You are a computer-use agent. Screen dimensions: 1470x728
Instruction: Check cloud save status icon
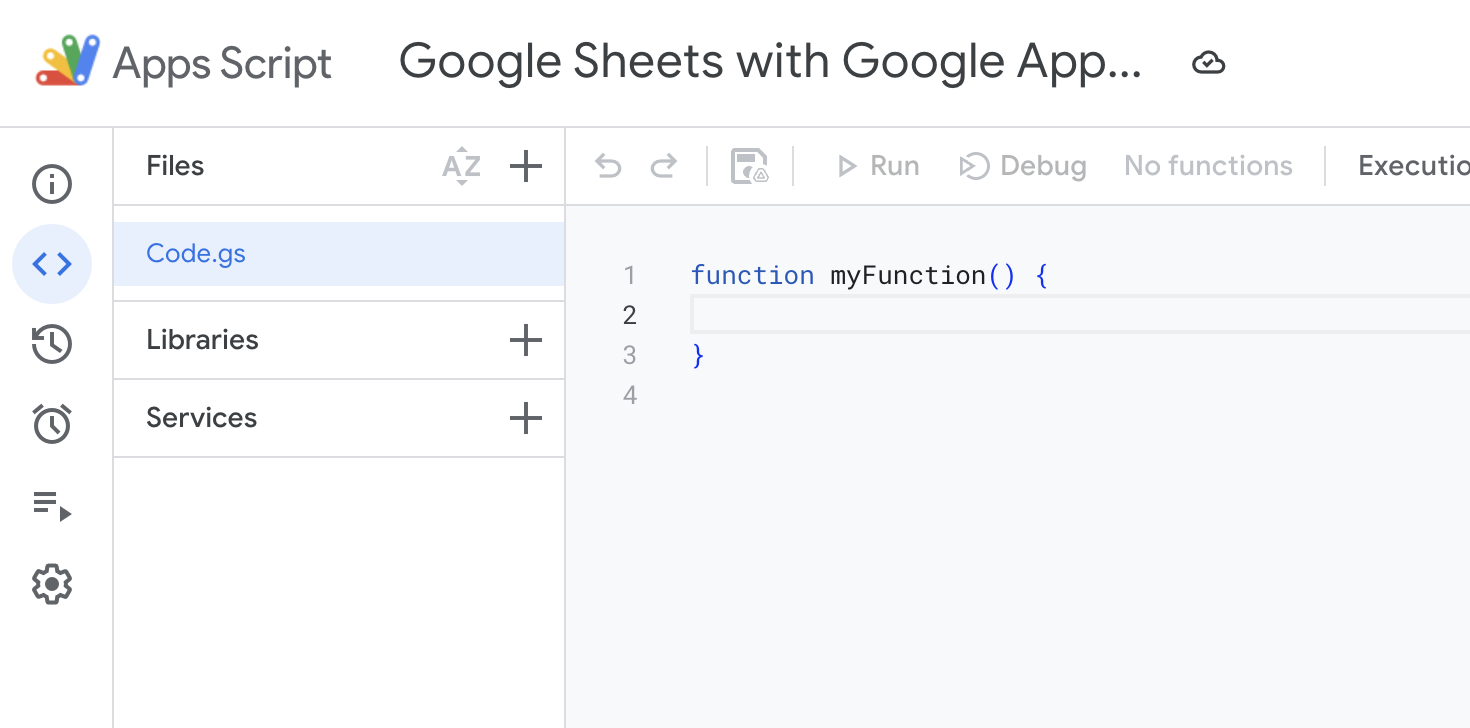[x=1209, y=64]
